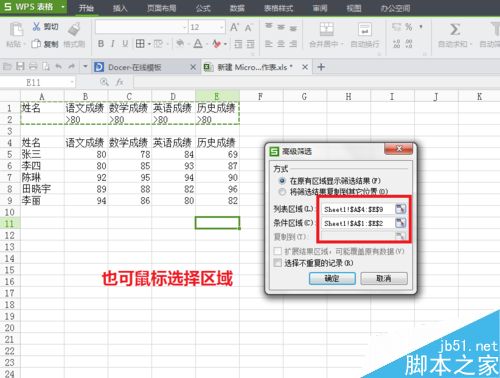
Task: Toggle Italic formatting
Action: tap(113, 44)
